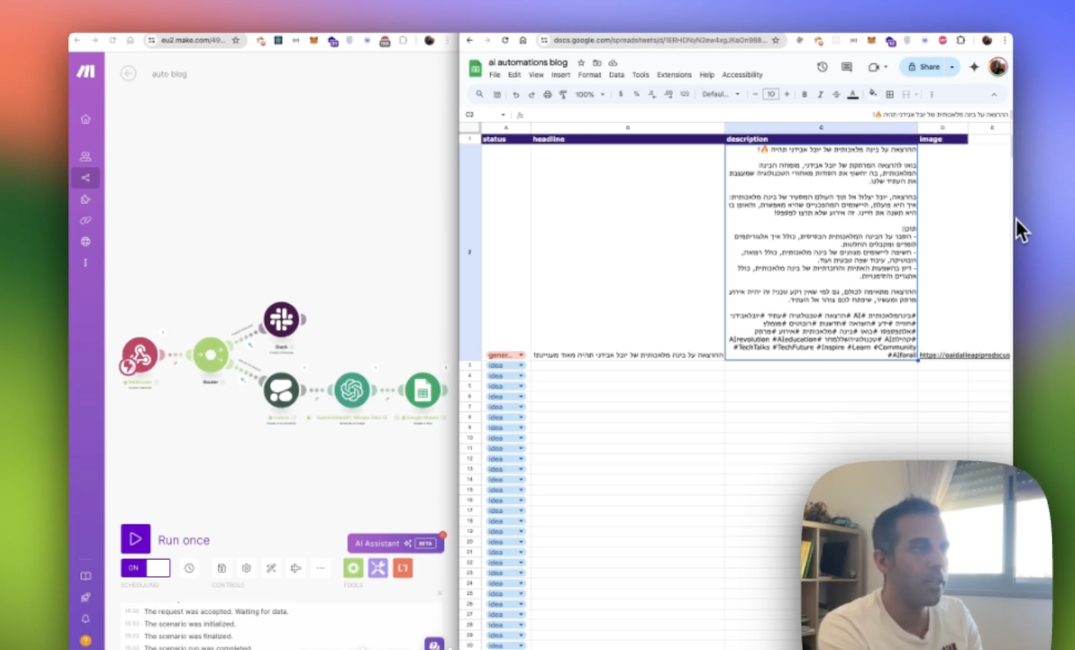Toggle bold formatting in Sheets toolbar
Screen dimensions: 1075x650
point(804,95)
